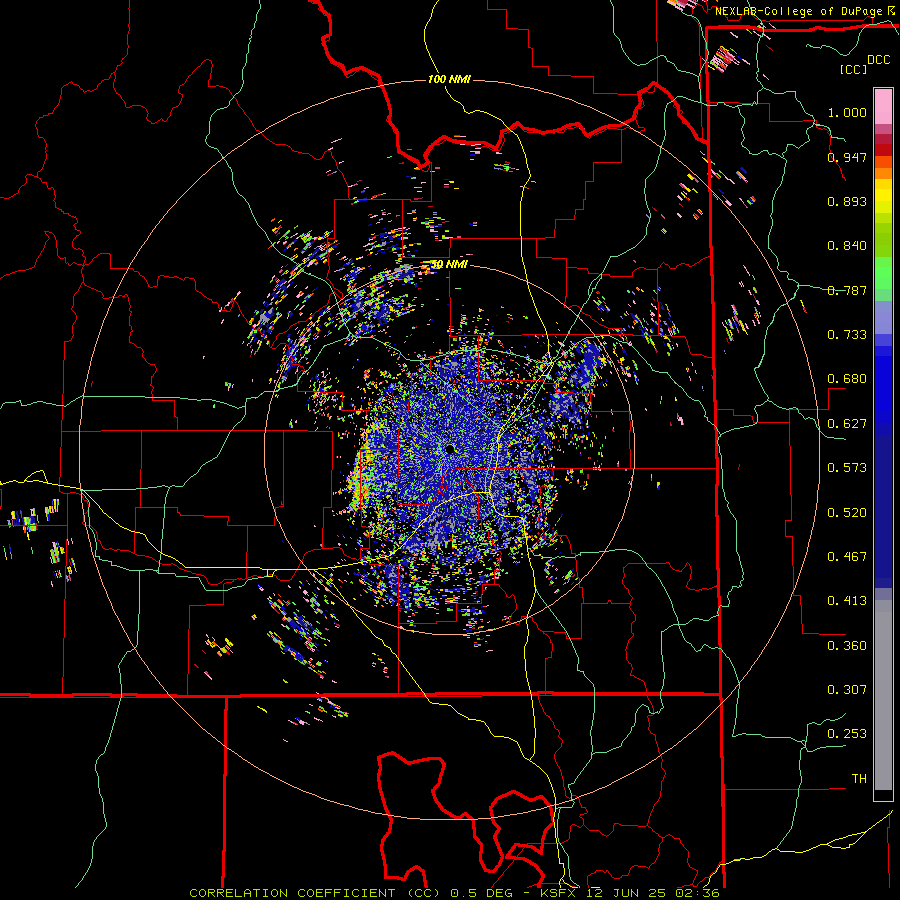The height and width of the screenshot is (900, 900).
Task: Click the 0.627 scale label
Action: [847, 424]
